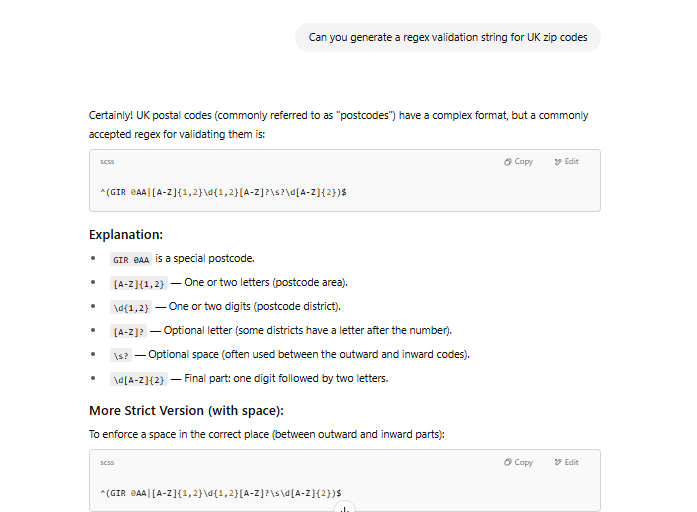
Task: Click the strict regex string with \s
Action: pyautogui.click(x=220, y=493)
